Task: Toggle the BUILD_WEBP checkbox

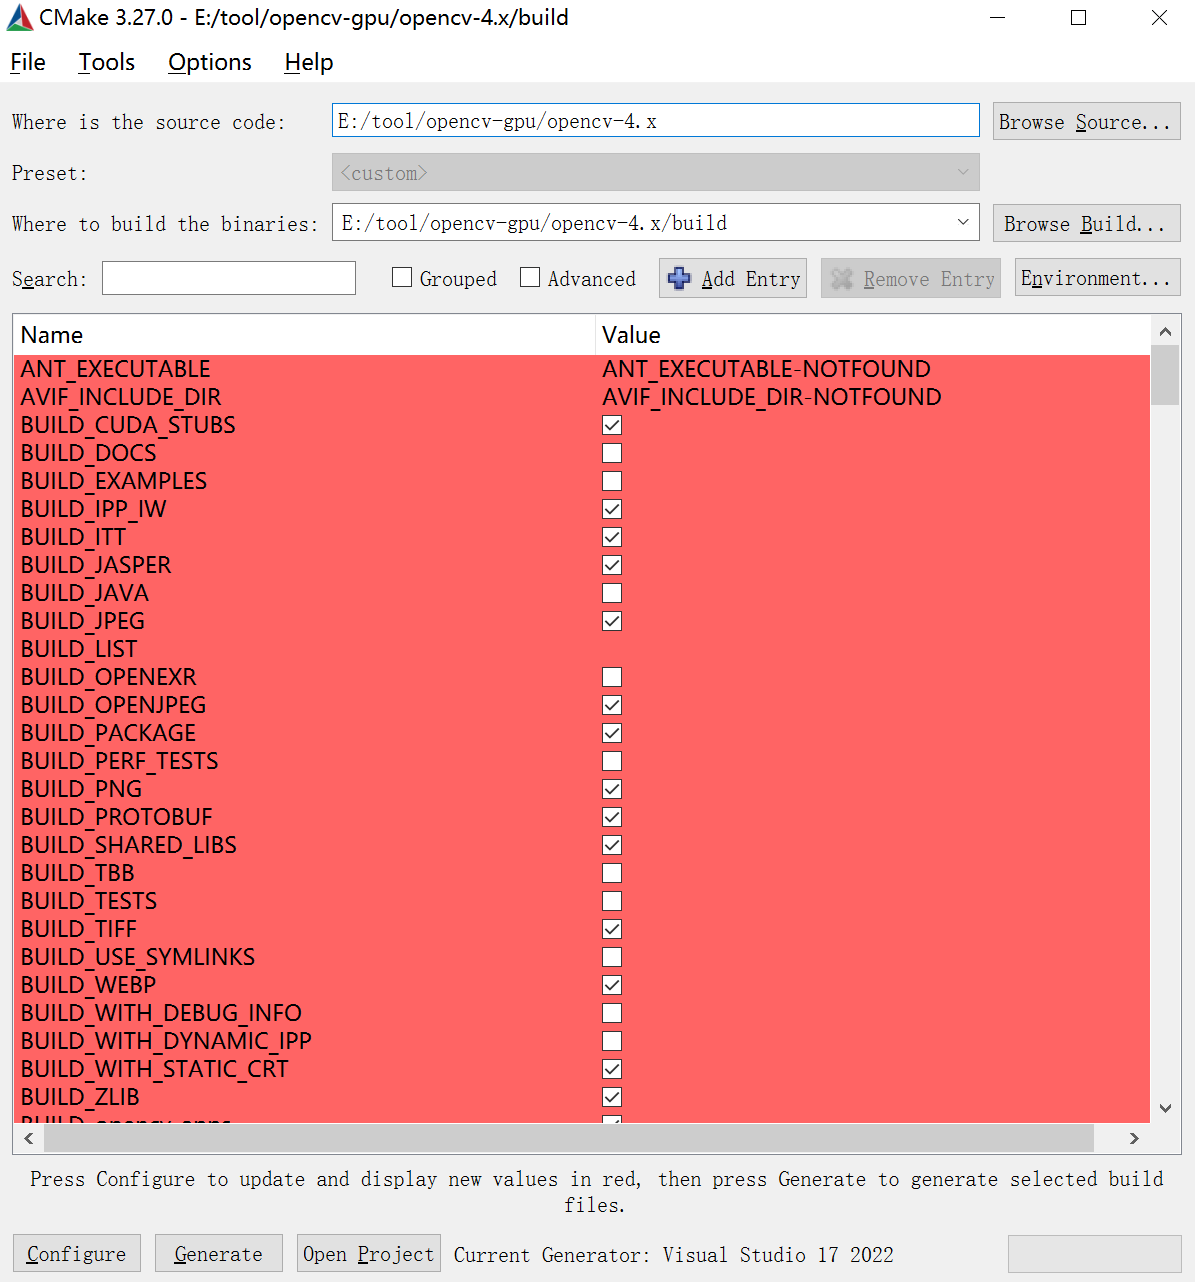Action: coord(612,985)
